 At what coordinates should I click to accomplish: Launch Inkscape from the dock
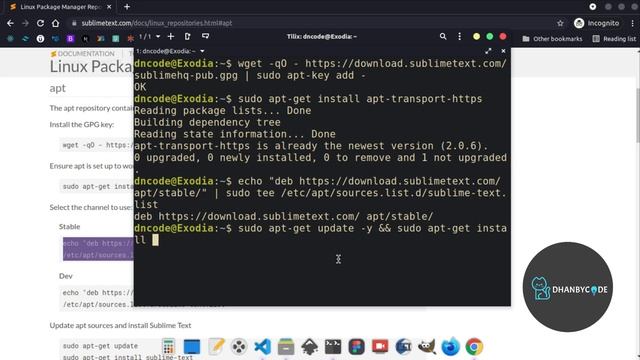309,347
